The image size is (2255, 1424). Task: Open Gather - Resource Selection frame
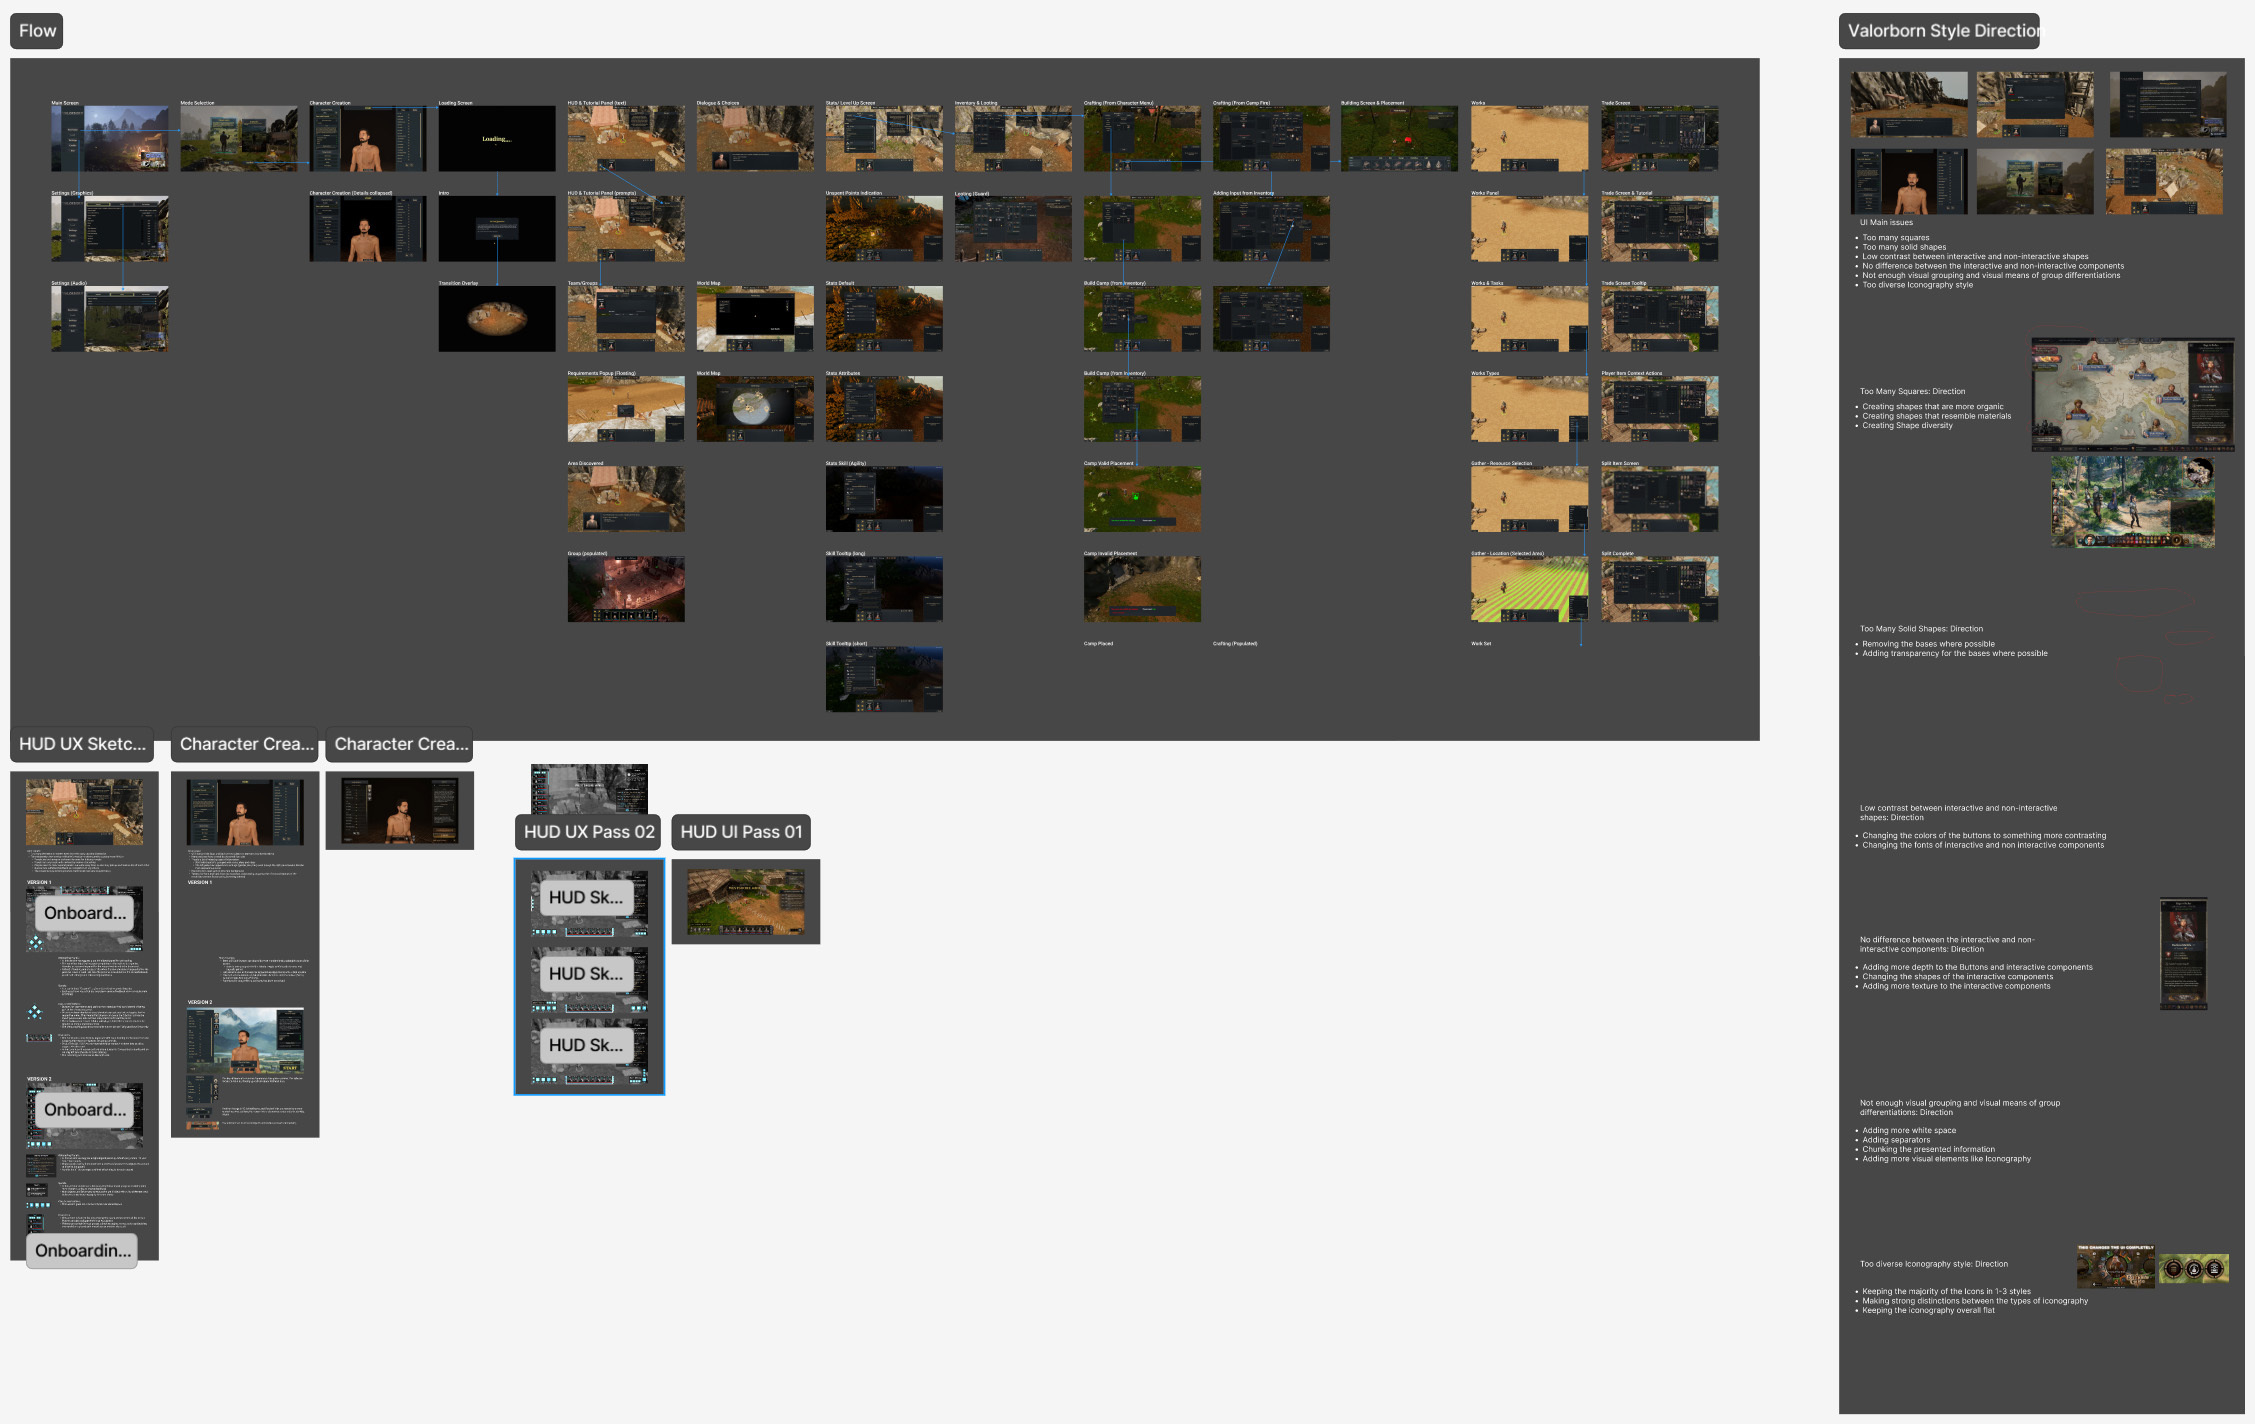click(x=1529, y=499)
